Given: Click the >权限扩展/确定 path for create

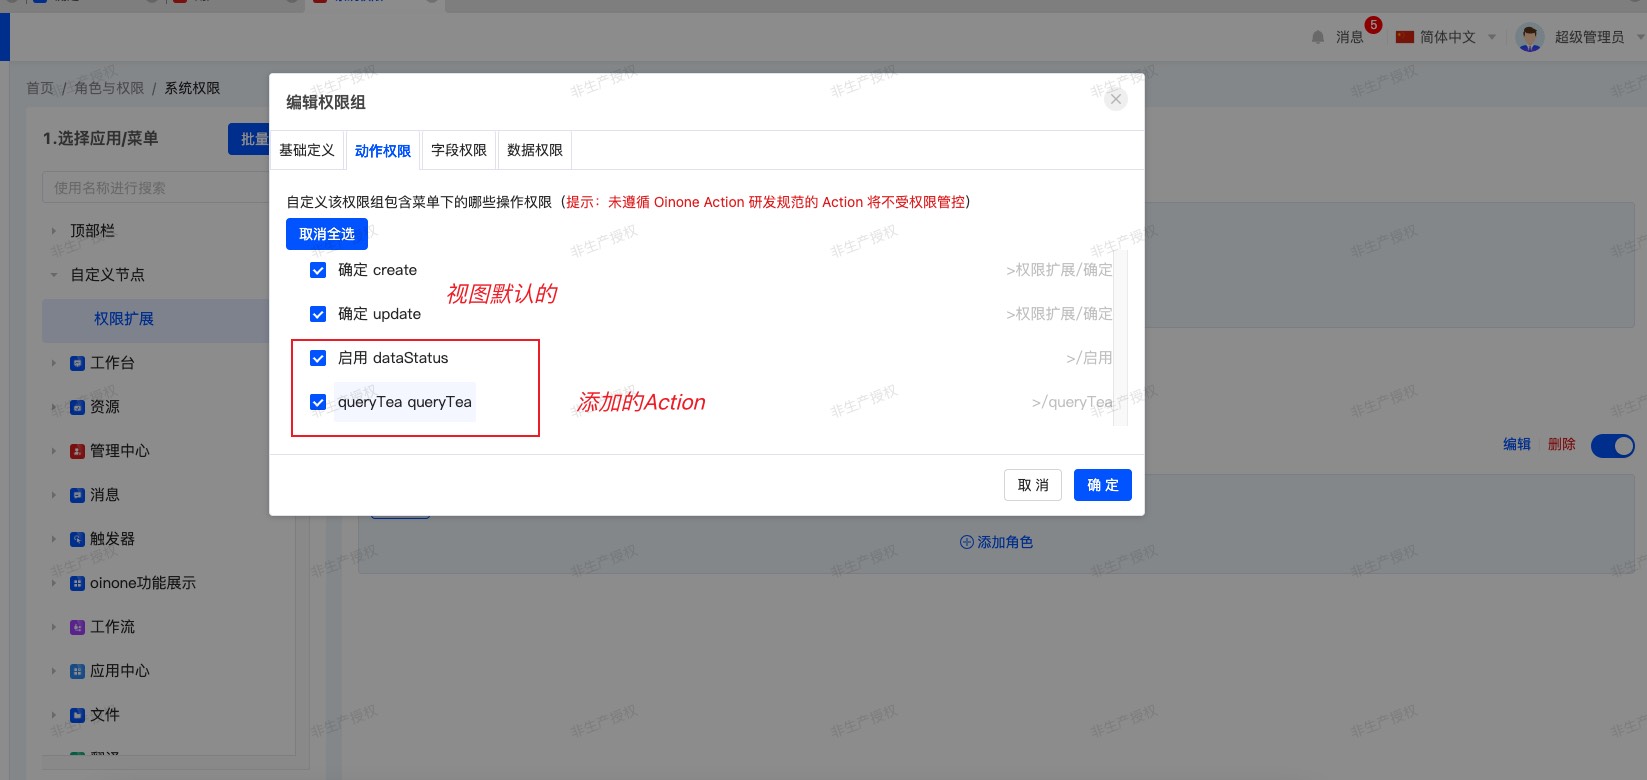Looking at the screenshot, I should tap(1059, 270).
